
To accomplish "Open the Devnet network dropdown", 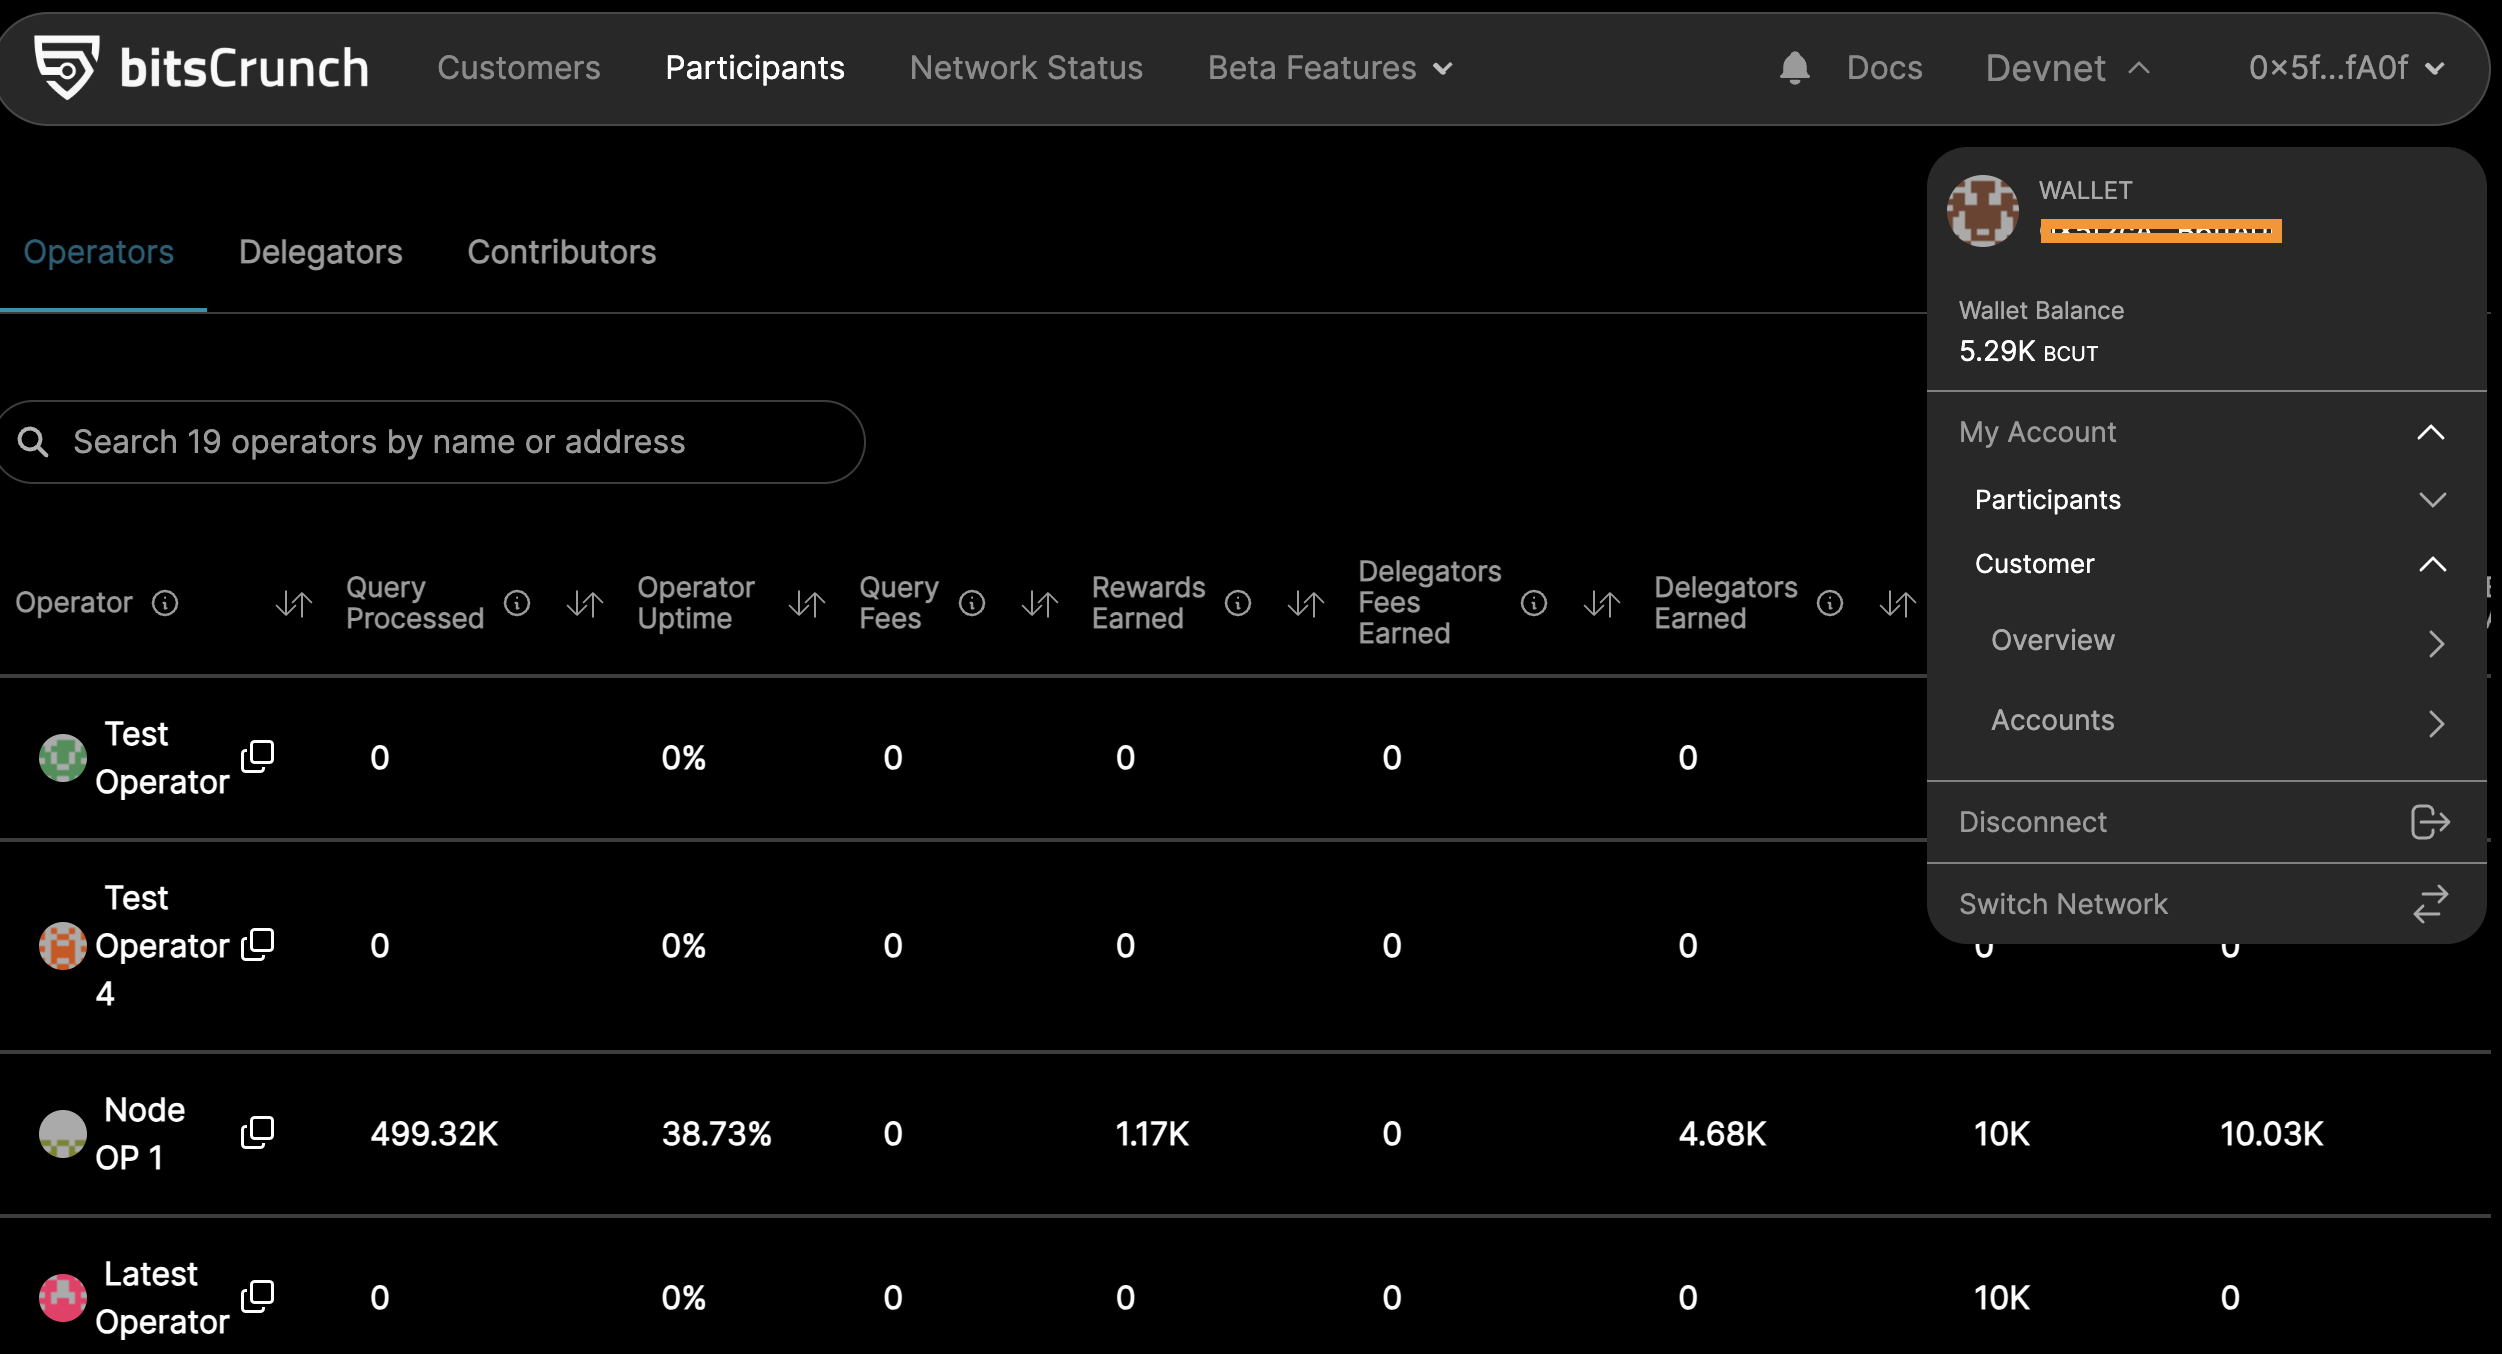I will tap(2066, 68).
